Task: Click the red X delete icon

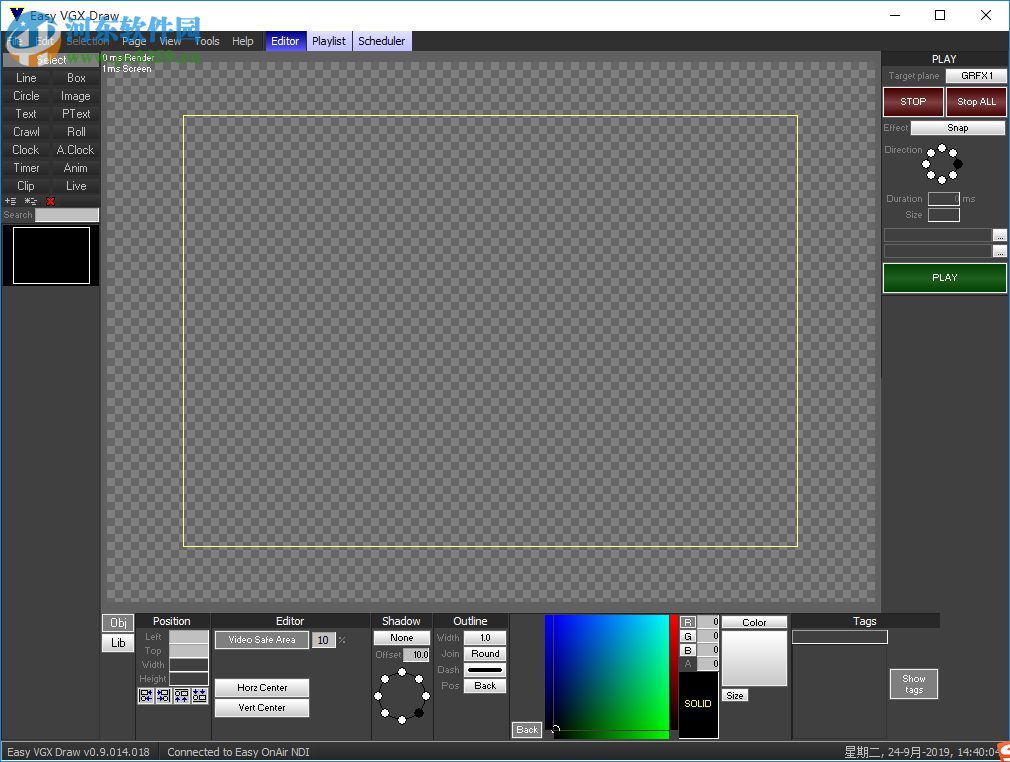Action: [50, 201]
